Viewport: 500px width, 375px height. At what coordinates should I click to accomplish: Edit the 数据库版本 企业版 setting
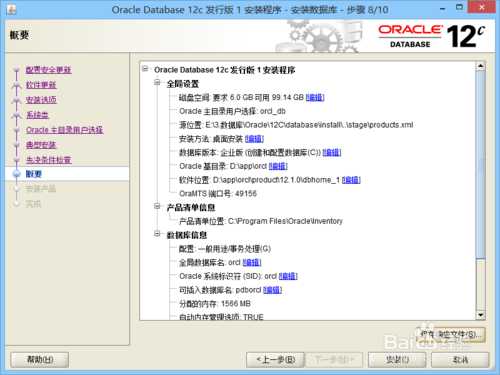pos(332,153)
